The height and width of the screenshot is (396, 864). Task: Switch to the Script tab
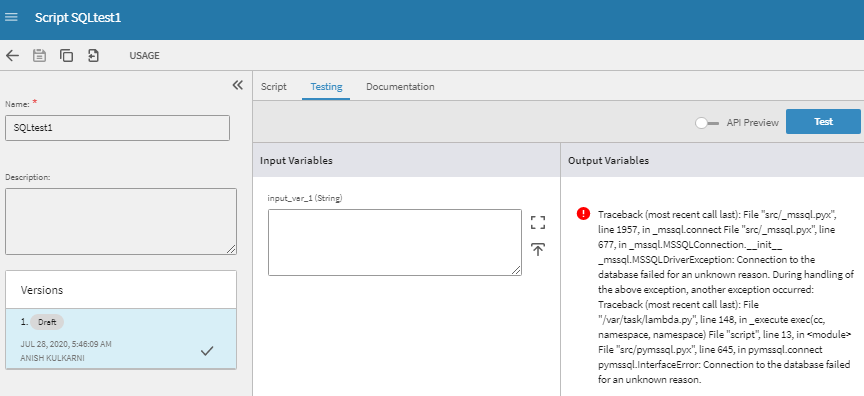274,86
